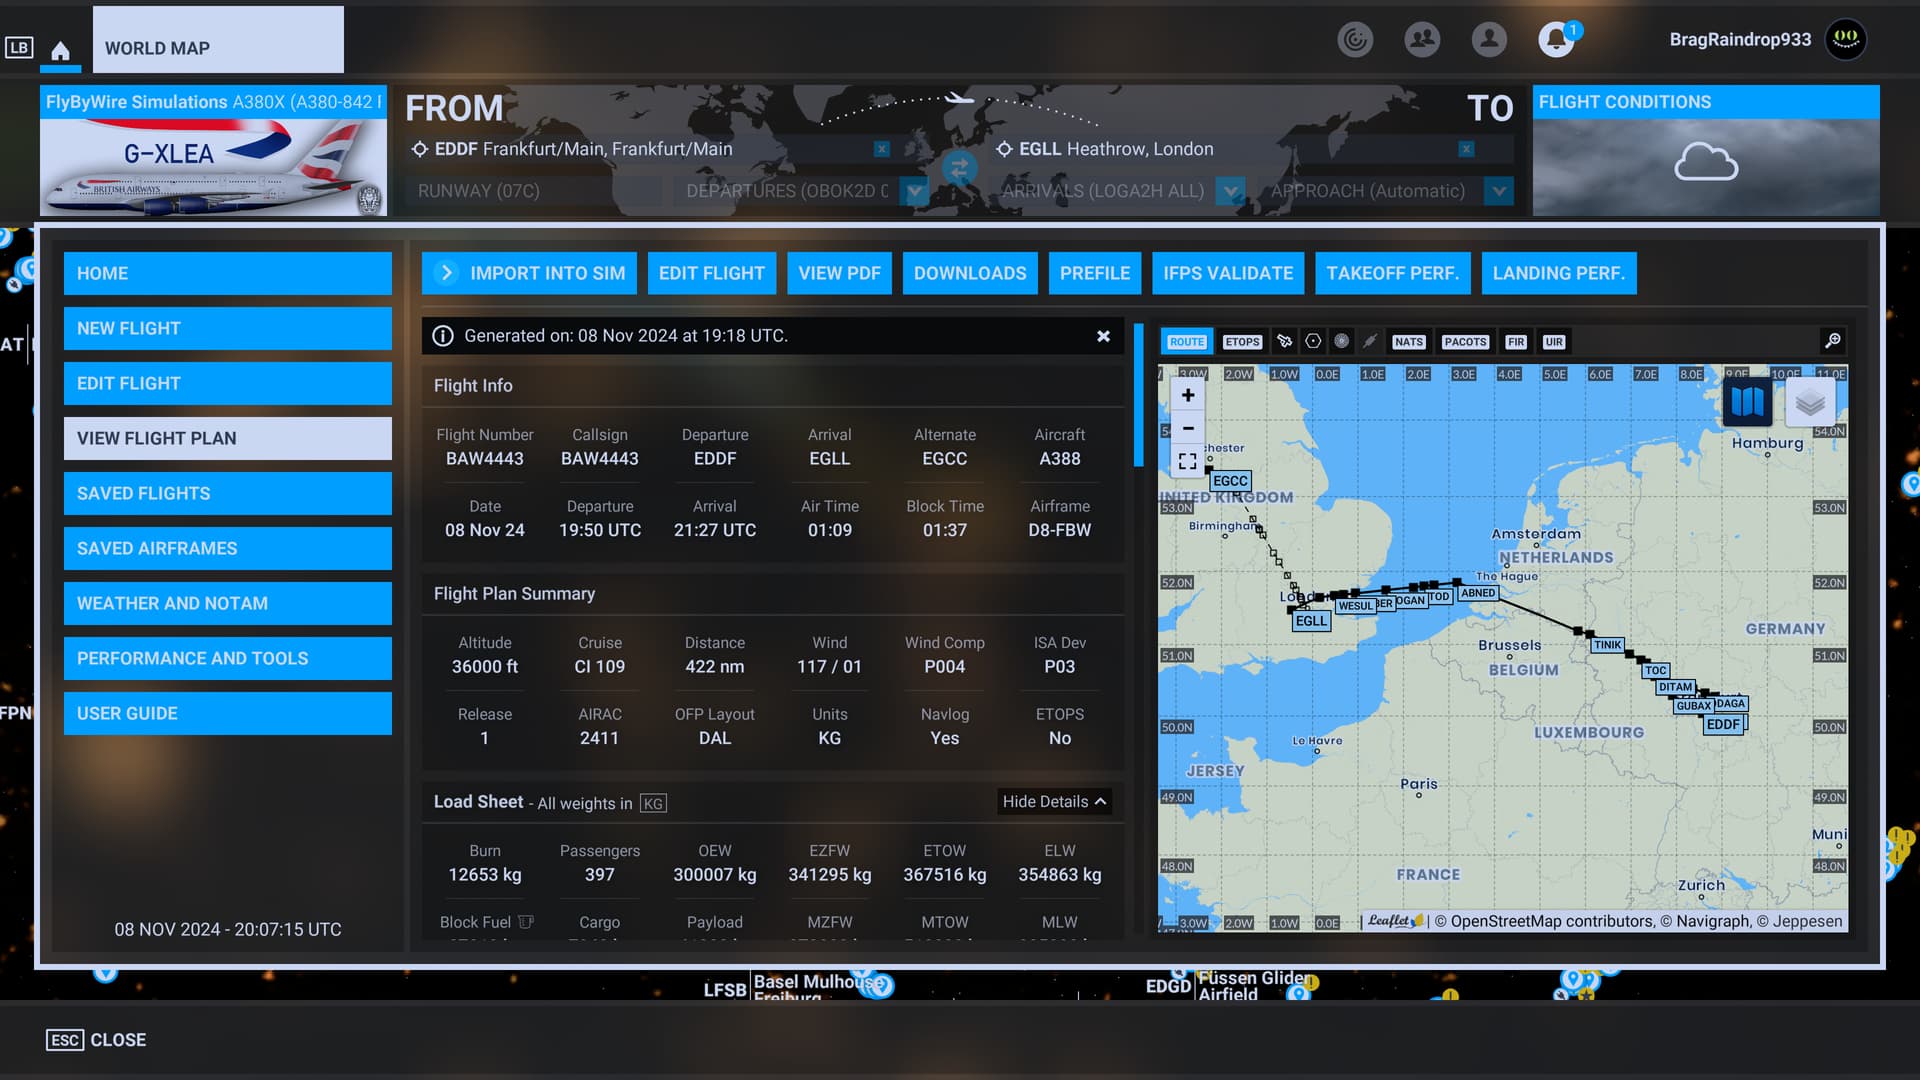Dismiss the Generated on notice
This screenshot has width=1920, height=1080.
coord(1103,336)
